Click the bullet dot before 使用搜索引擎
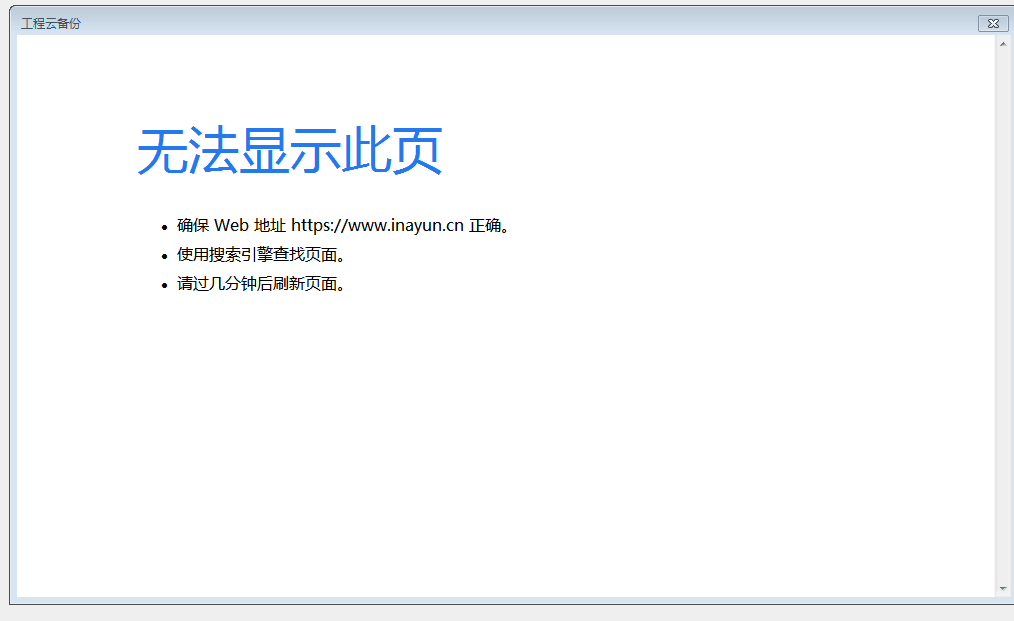The height and width of the screenshot is (621, 1014). [x=164, y=256]
